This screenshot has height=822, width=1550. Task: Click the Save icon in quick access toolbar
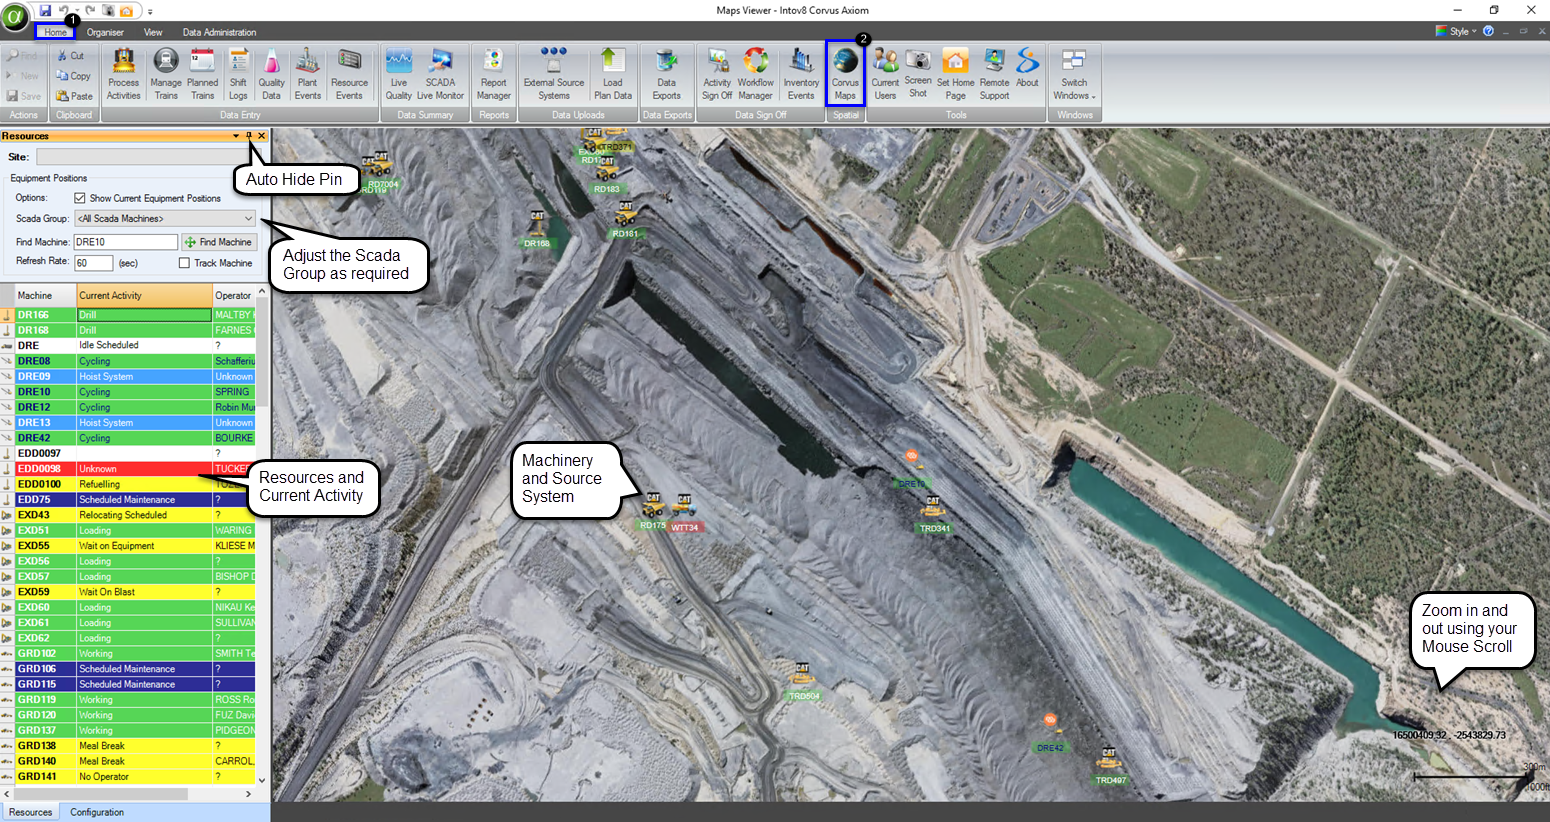(45, 11)
